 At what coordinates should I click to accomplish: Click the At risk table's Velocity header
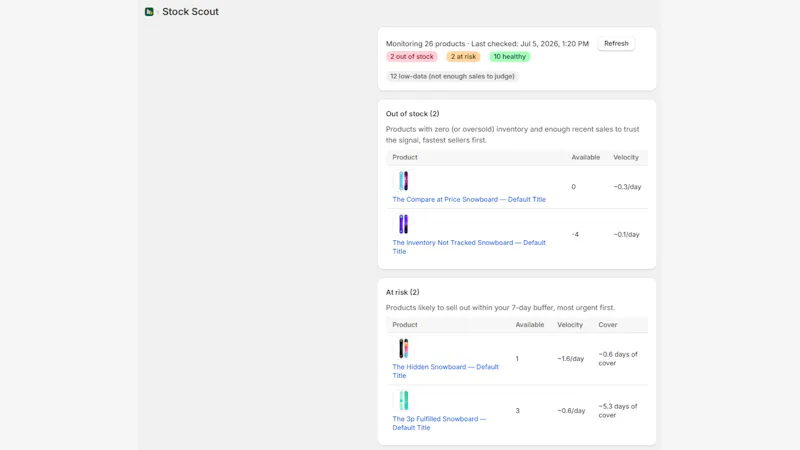(x=570, y=324)
